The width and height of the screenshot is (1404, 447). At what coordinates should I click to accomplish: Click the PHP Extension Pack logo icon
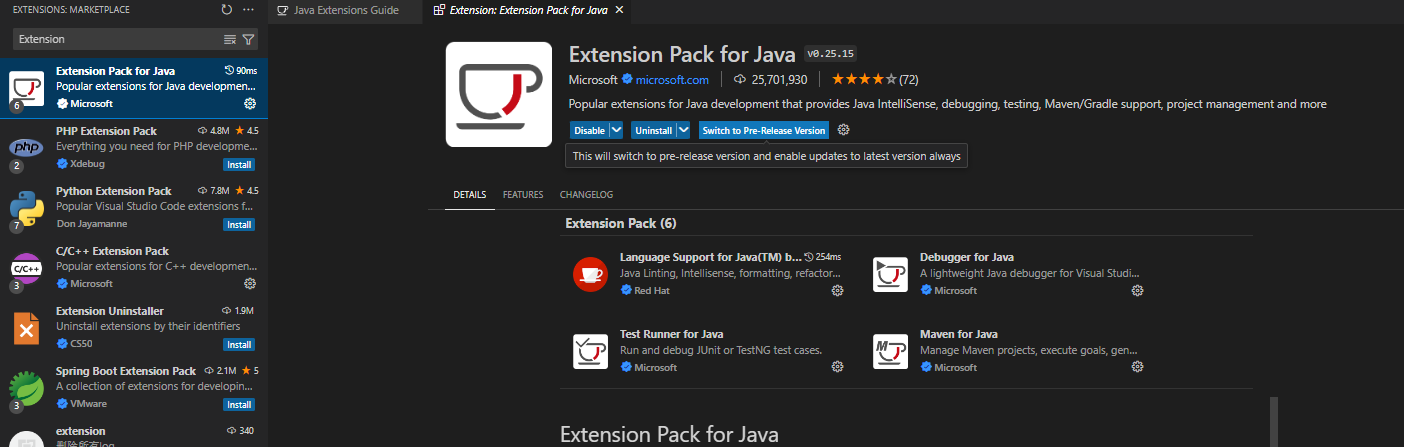point(26,147)
